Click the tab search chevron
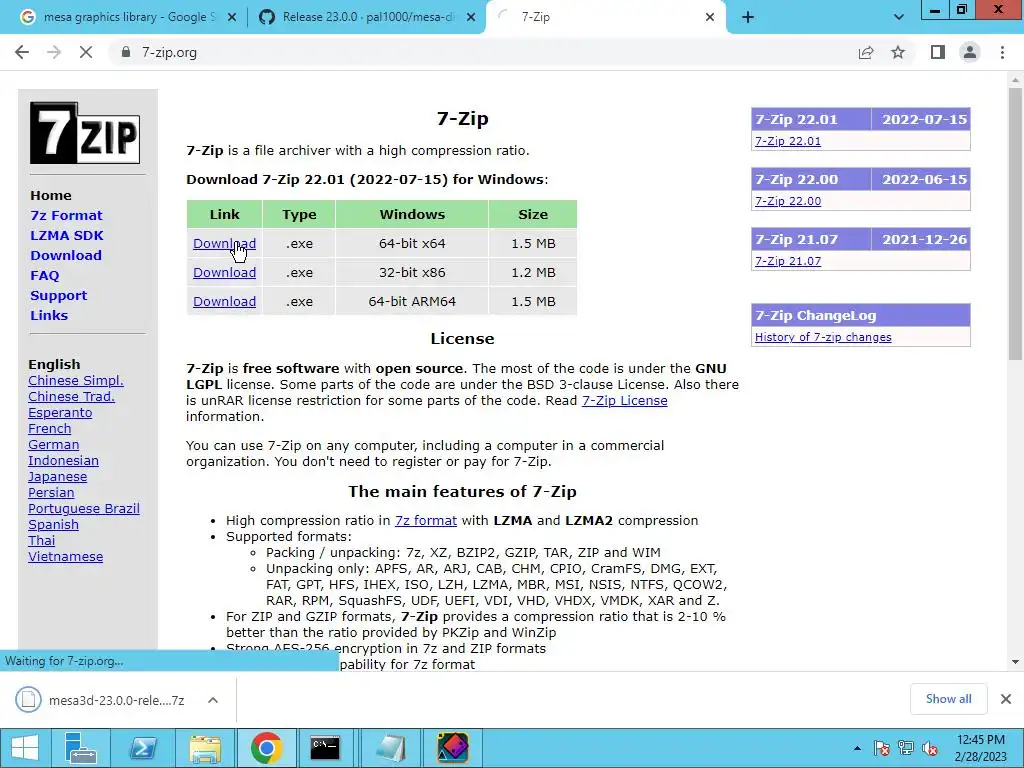1024x768 pixels. (x=899, y=17)
